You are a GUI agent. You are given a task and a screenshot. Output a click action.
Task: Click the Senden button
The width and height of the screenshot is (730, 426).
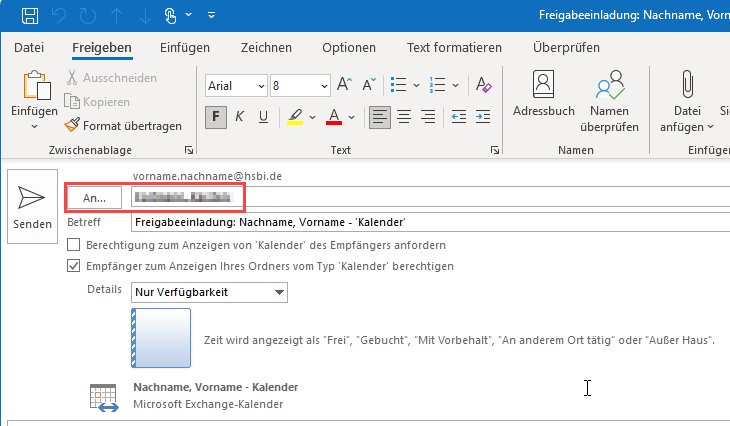[x=32, y=206]
